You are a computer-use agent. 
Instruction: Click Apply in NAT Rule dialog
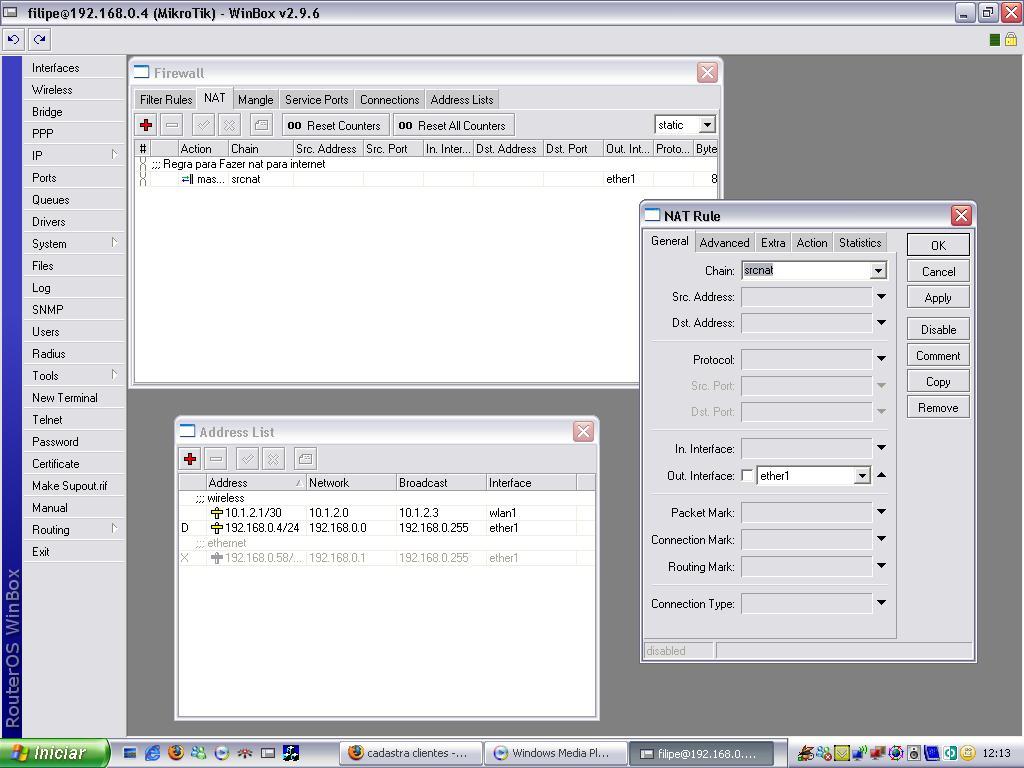coord(938,298)
